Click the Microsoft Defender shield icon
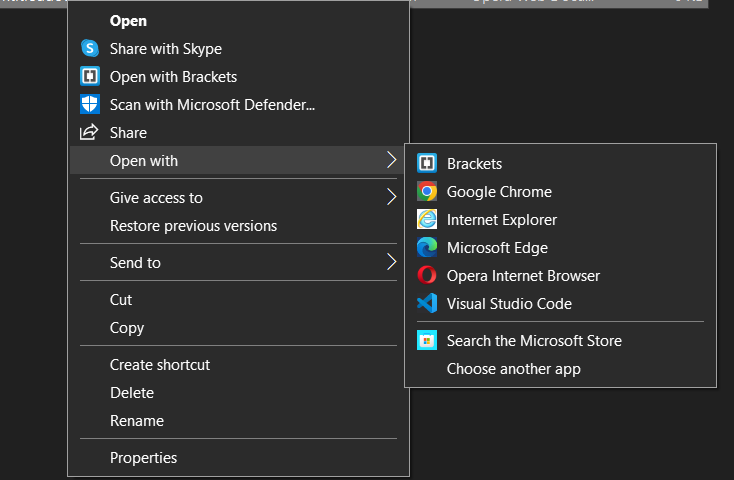734x480 pixels. (90, 105)
